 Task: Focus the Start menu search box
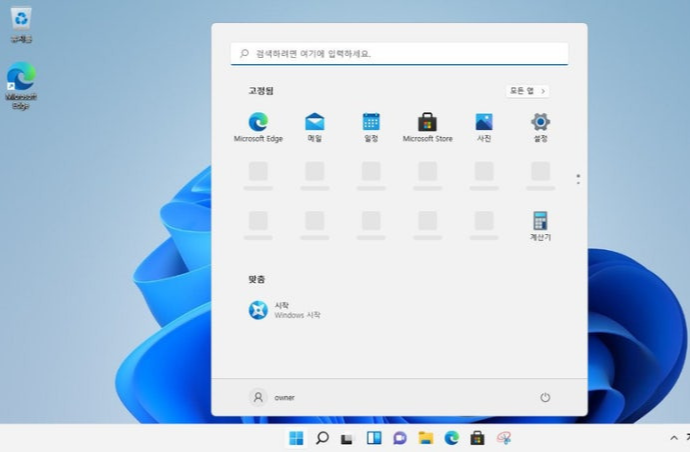[x=399, y=54]
